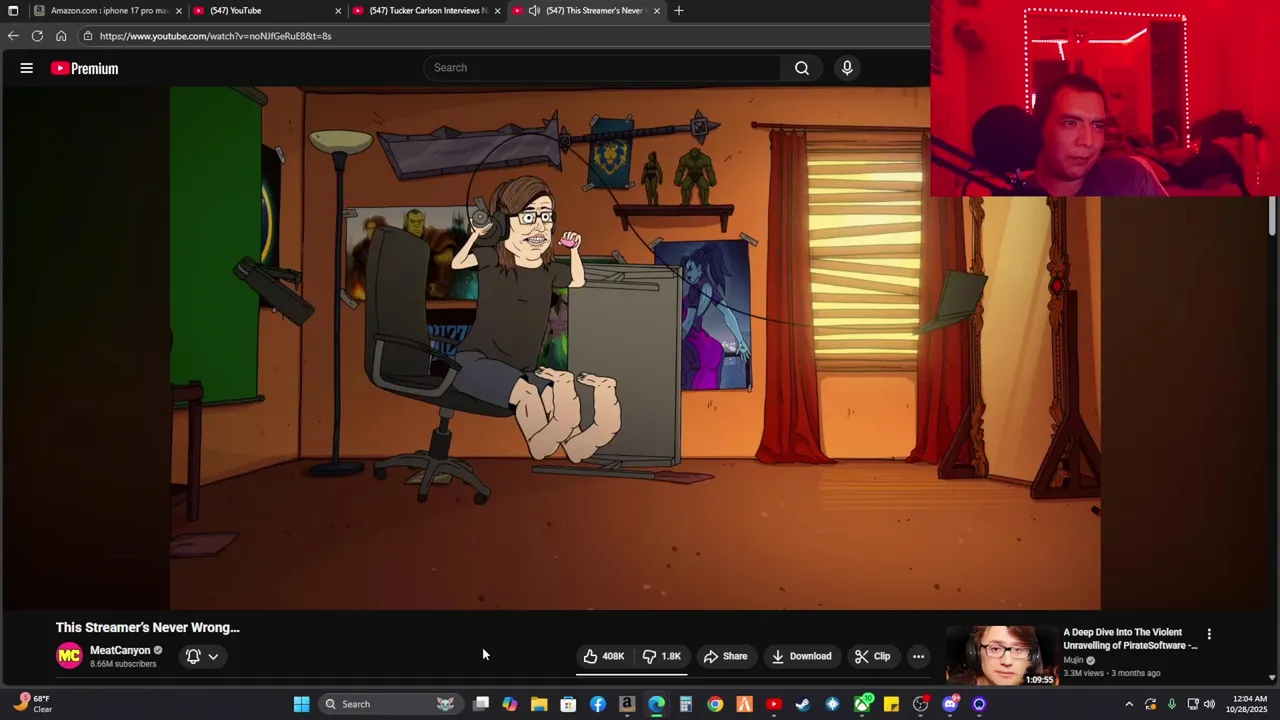Mute tab via the speaker icon
The width and height of the screenshot is (1280, 720).
(535, 11)
